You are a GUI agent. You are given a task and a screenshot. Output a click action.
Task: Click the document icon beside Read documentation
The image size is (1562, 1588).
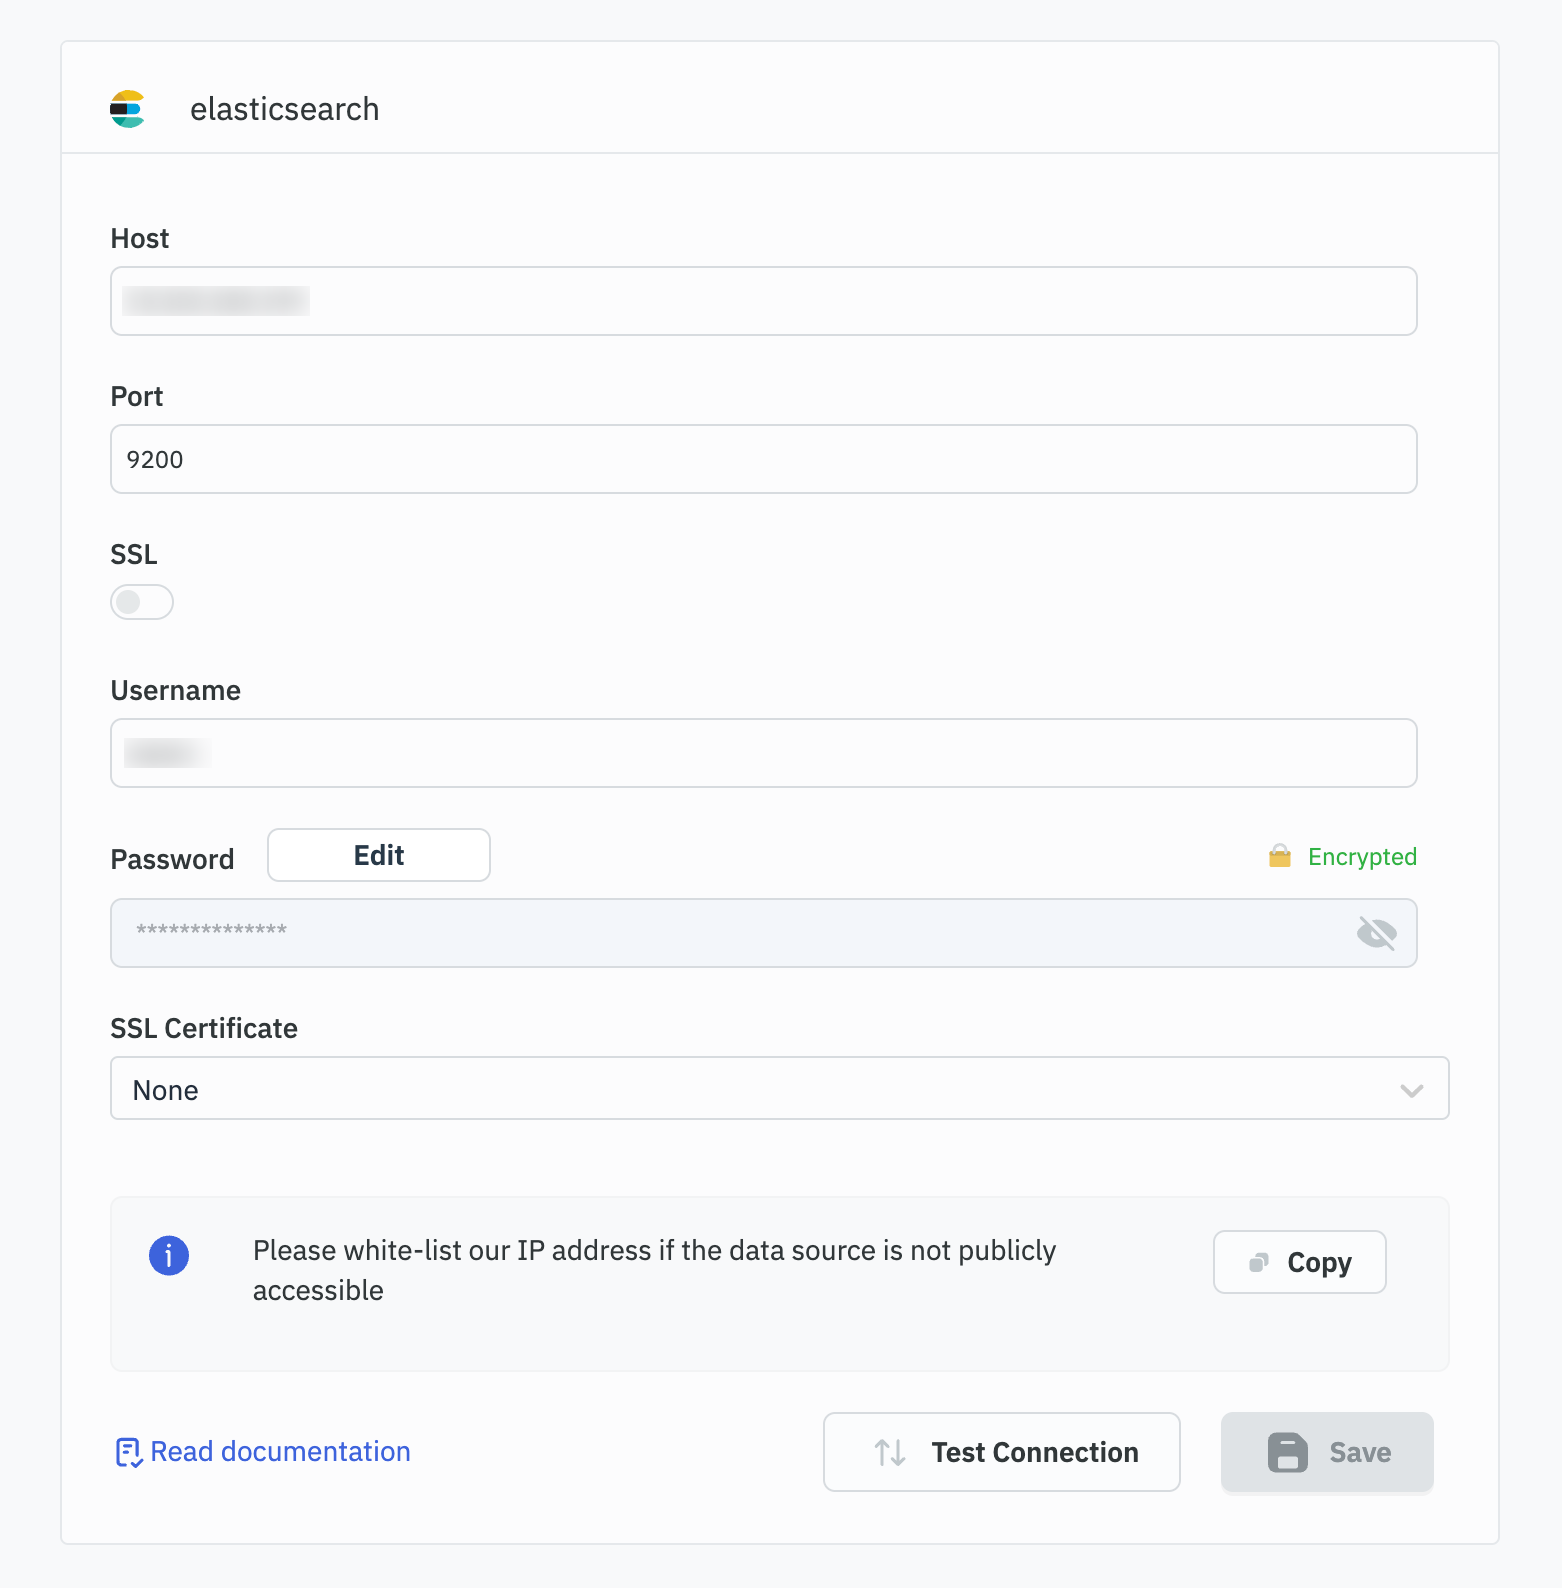click(128, 1452)
